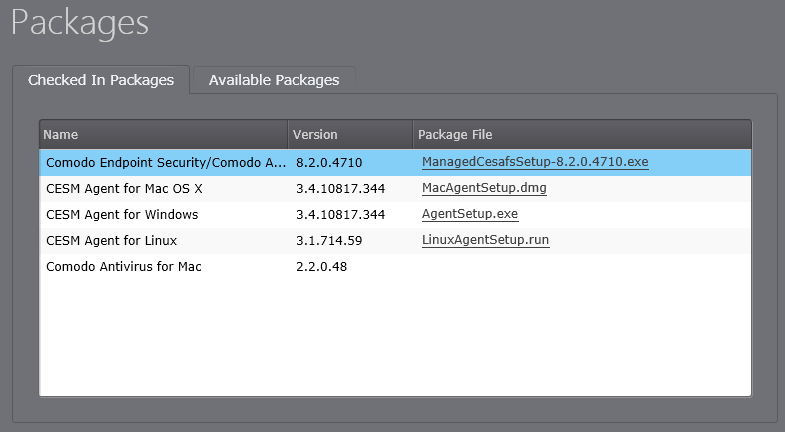Image resolution: width=785 pixels, height=432 pixels.
Task: Select the CESM Agent for Mac OS X row
Action: pyautogui.click(x=395, y=189)
